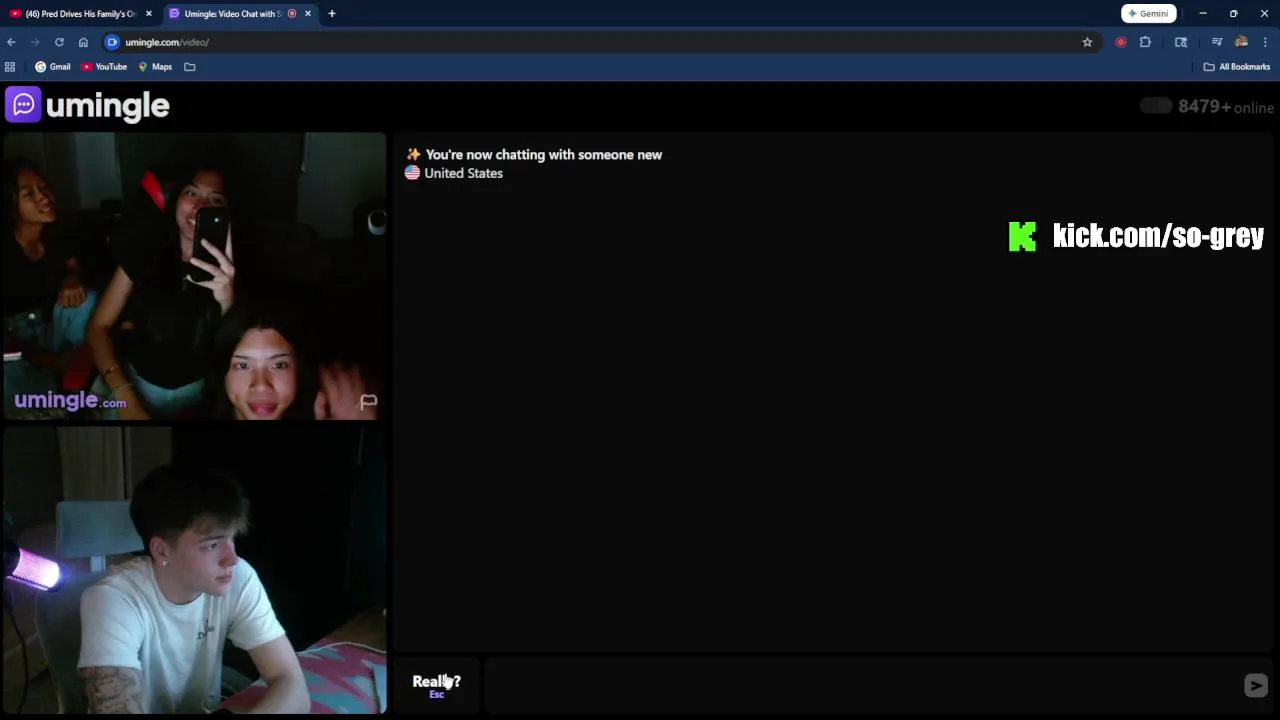Flag the stranger's video with the report icon
This screenshot has width=1280, height=720.
(368, 402)
